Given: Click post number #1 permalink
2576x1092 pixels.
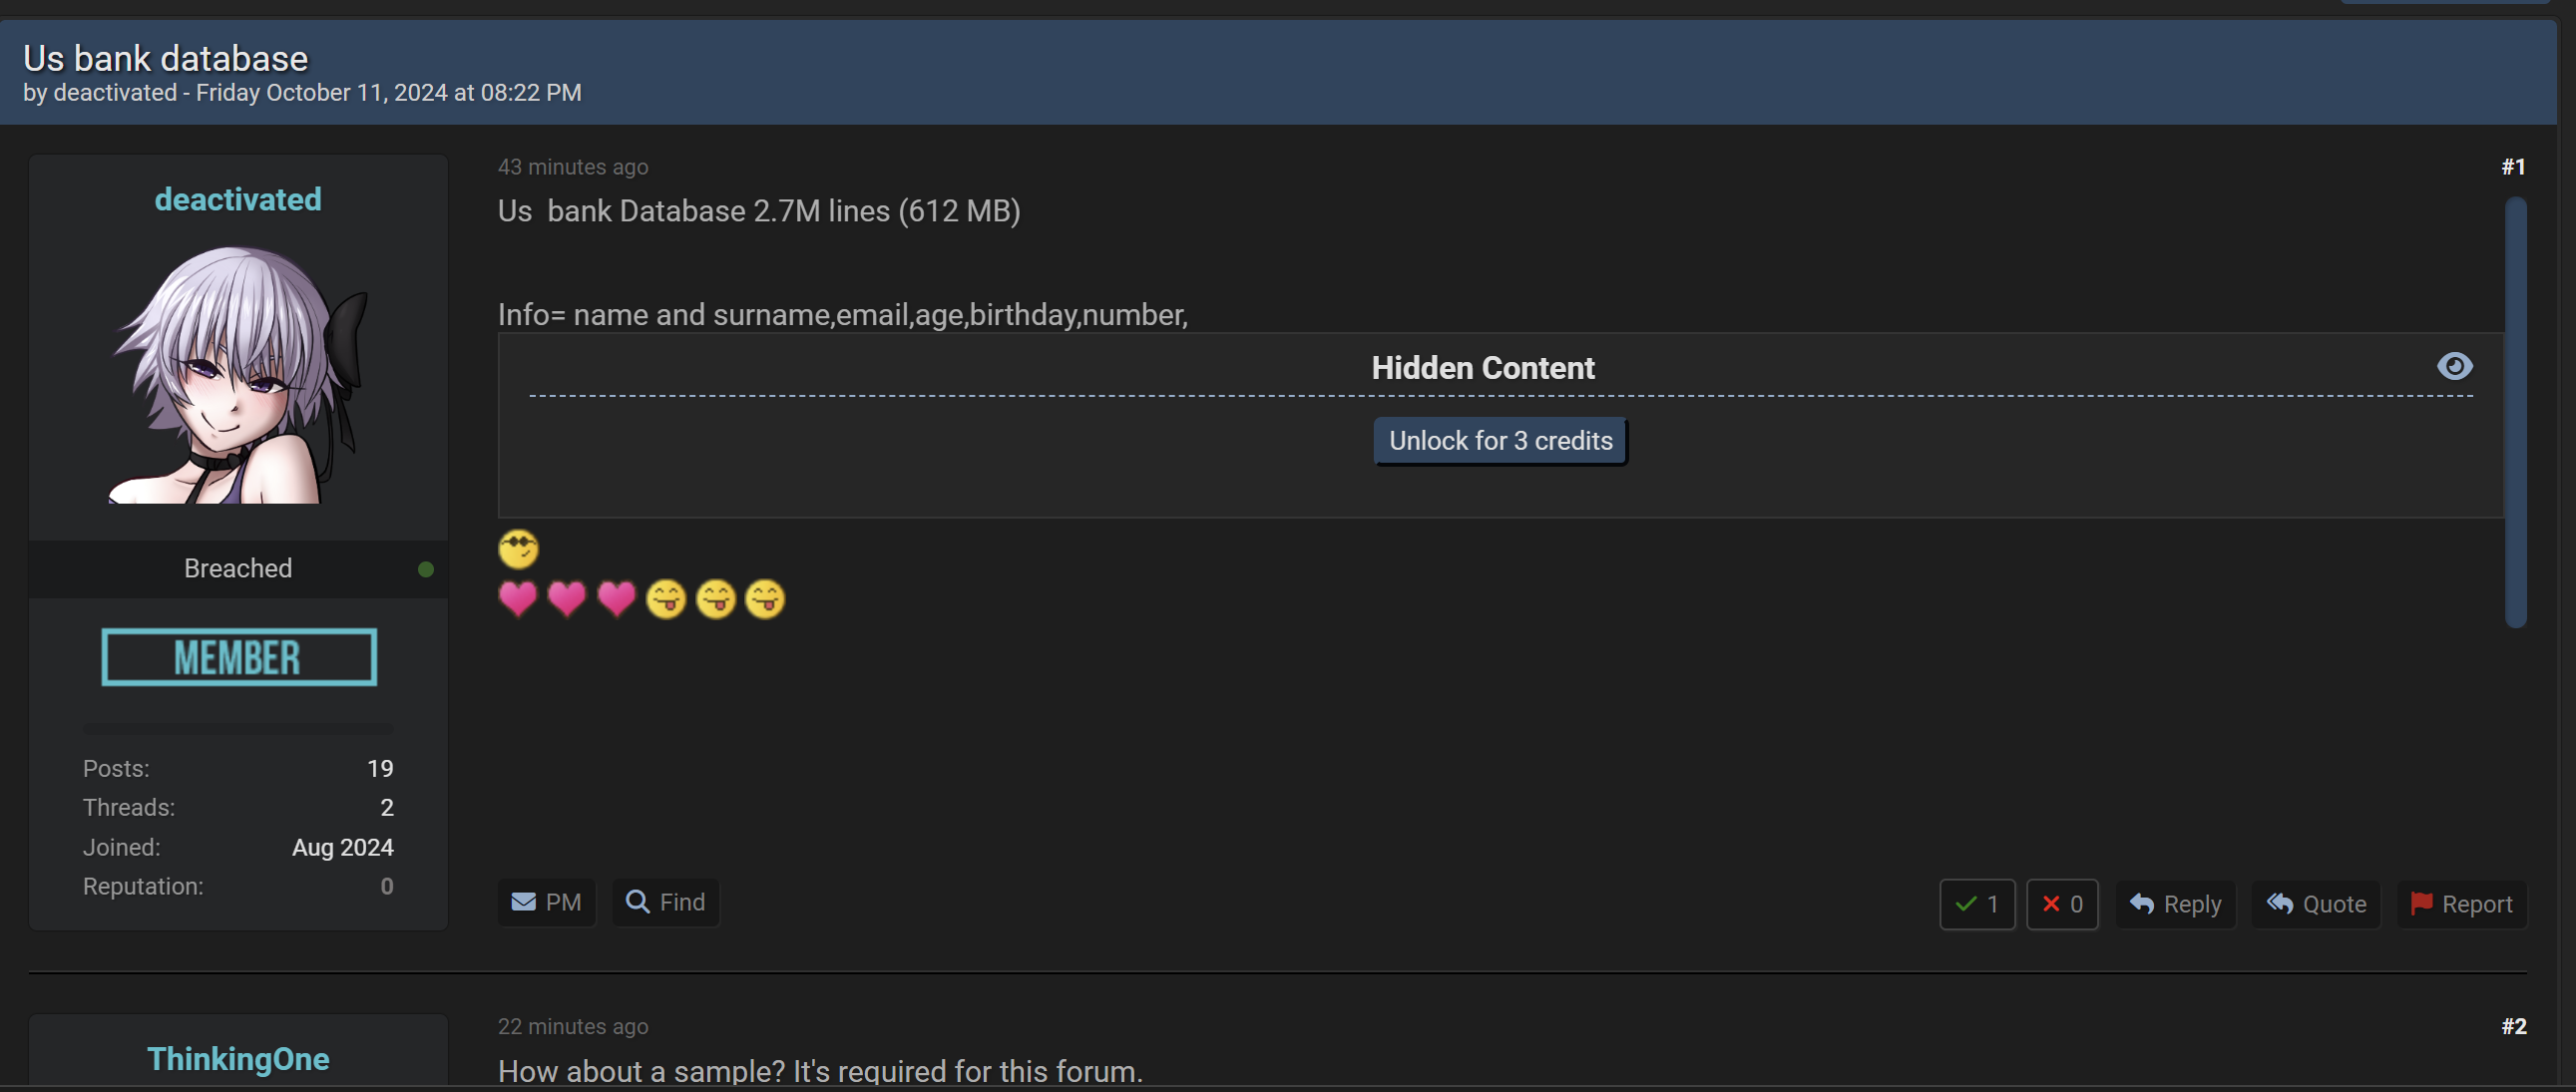Looking at the screenshot, I should point(2513,167).
